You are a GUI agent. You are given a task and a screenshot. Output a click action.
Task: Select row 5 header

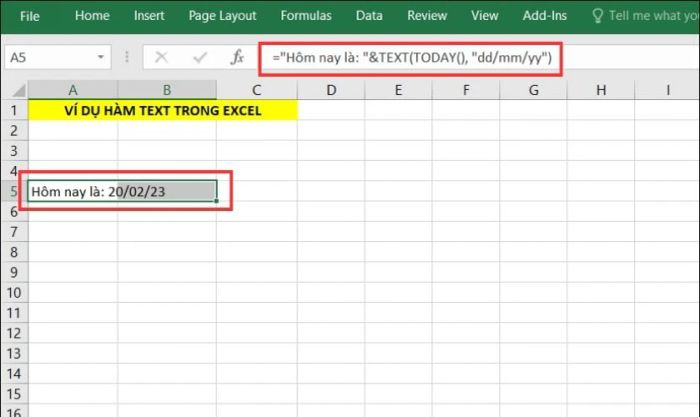(14, 191)
